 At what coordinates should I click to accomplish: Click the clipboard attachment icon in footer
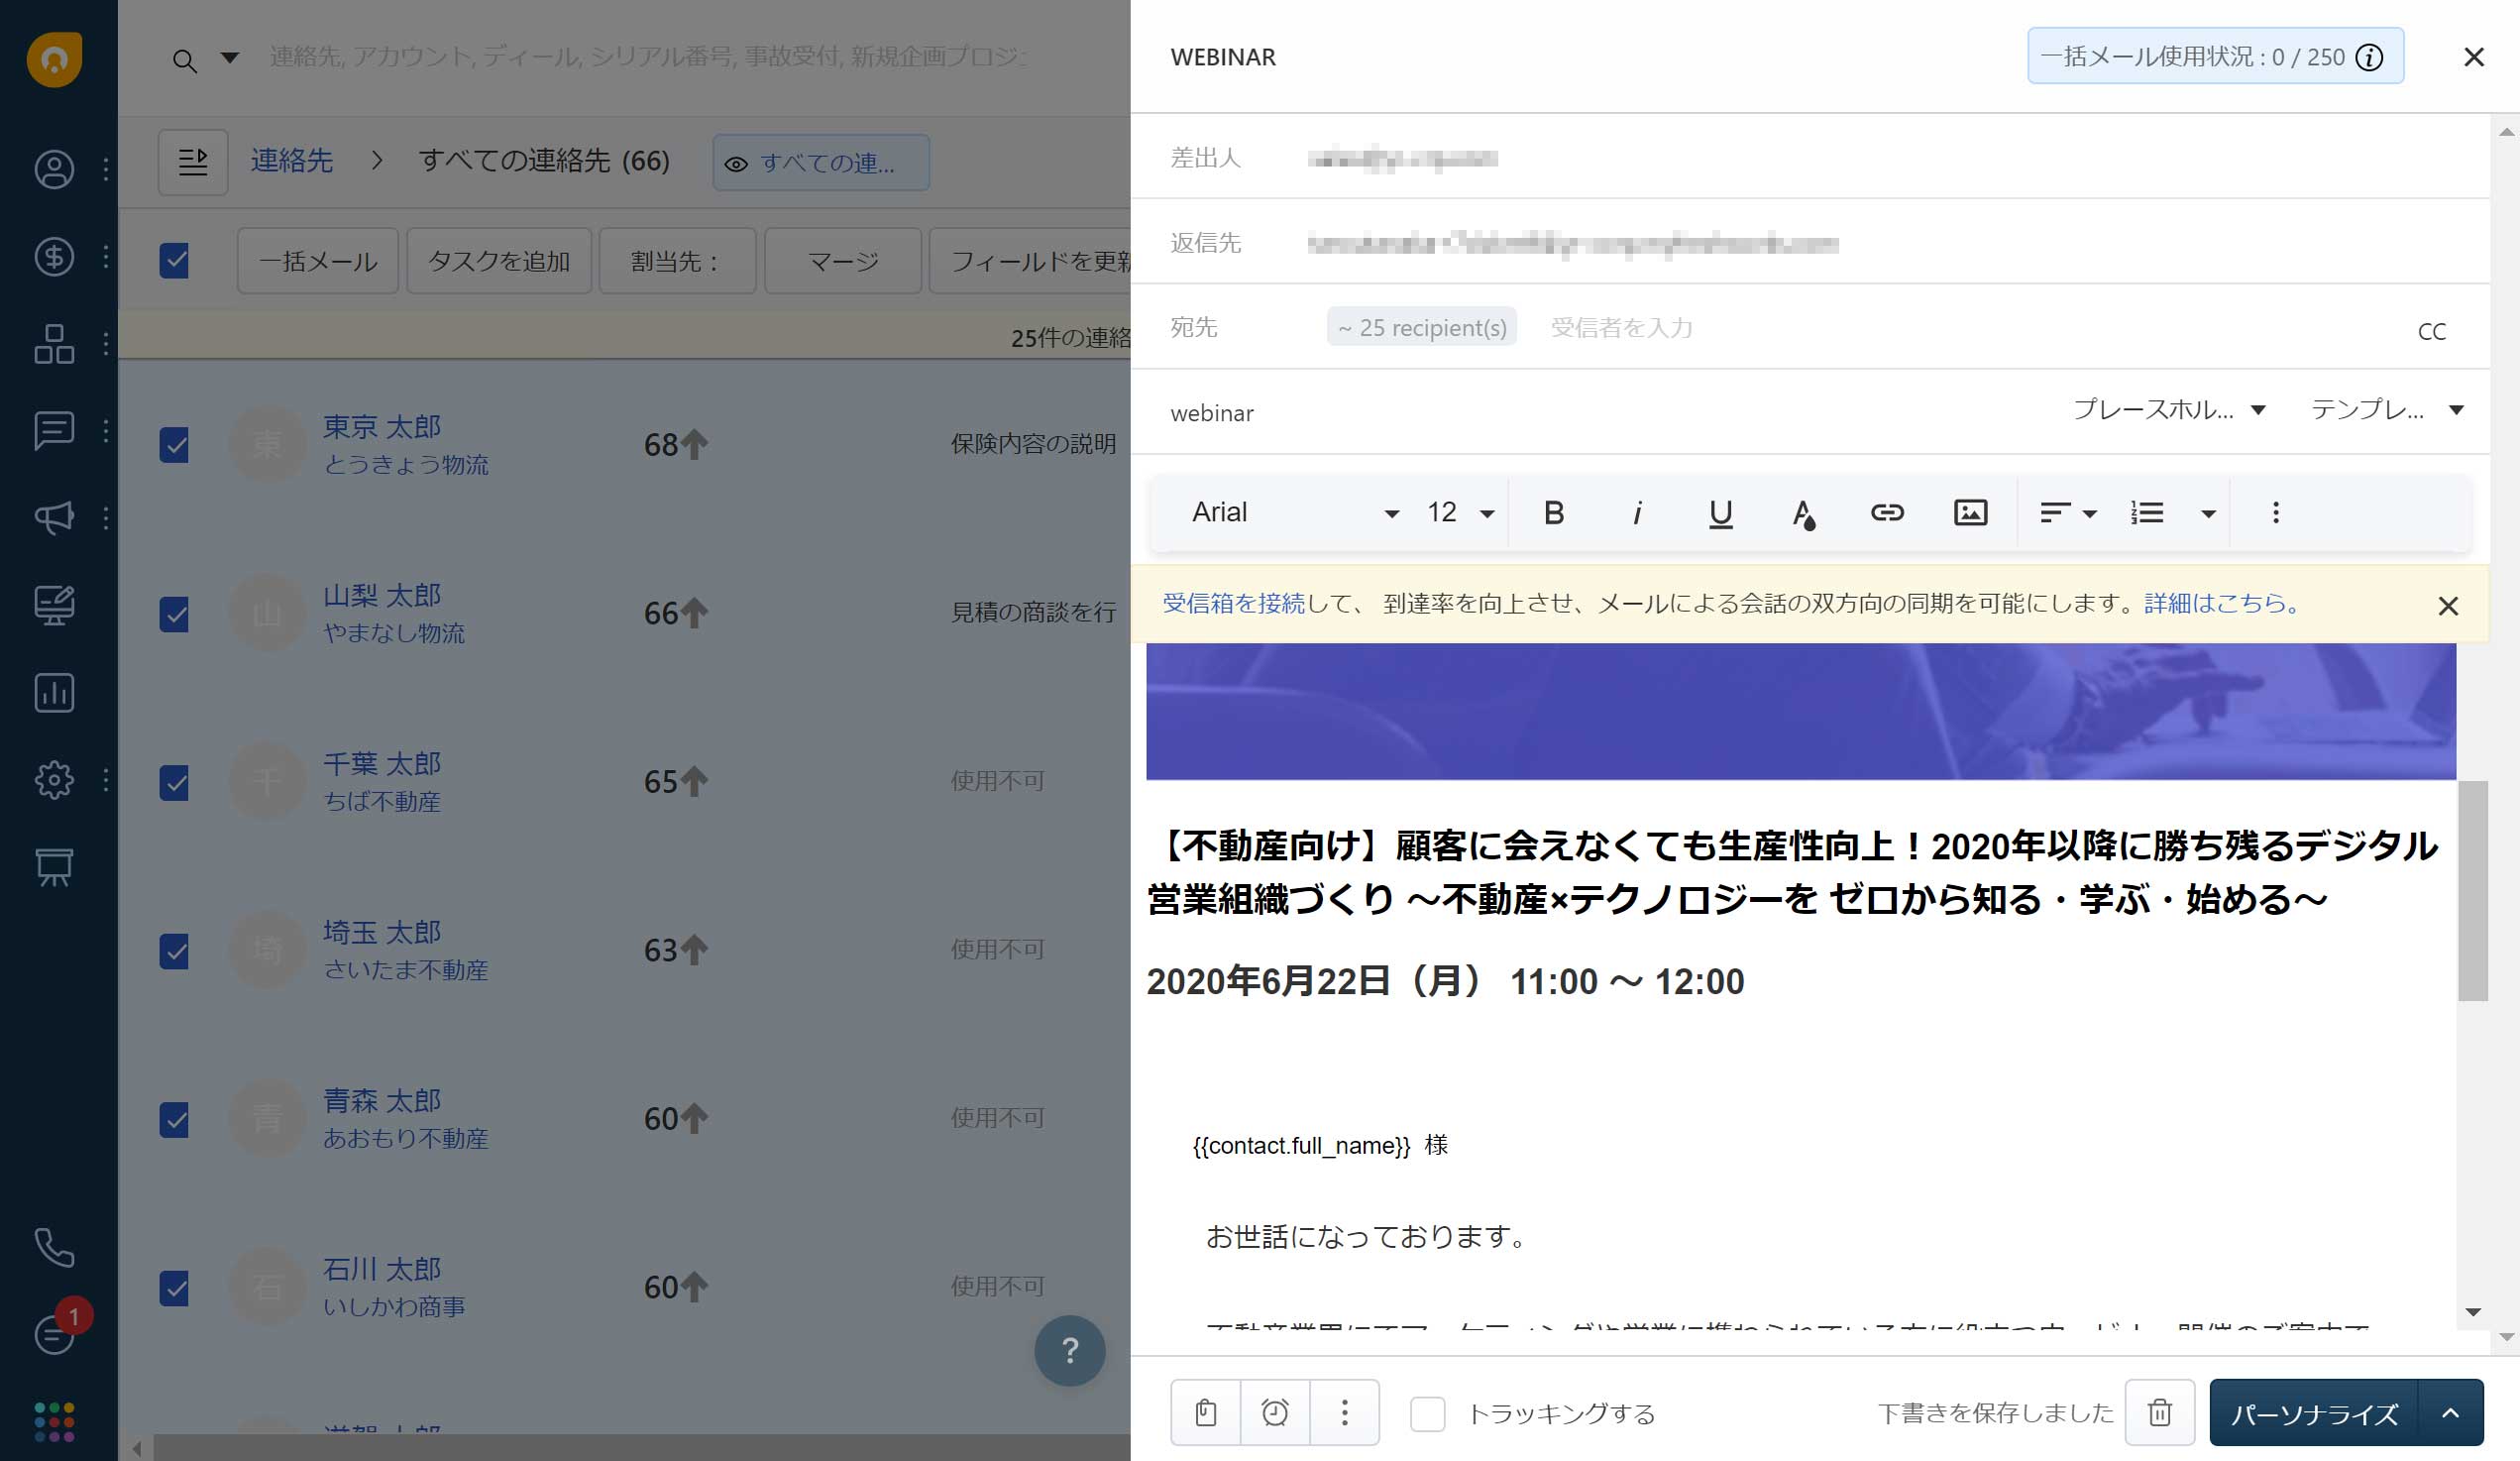coord(1206,1412)
